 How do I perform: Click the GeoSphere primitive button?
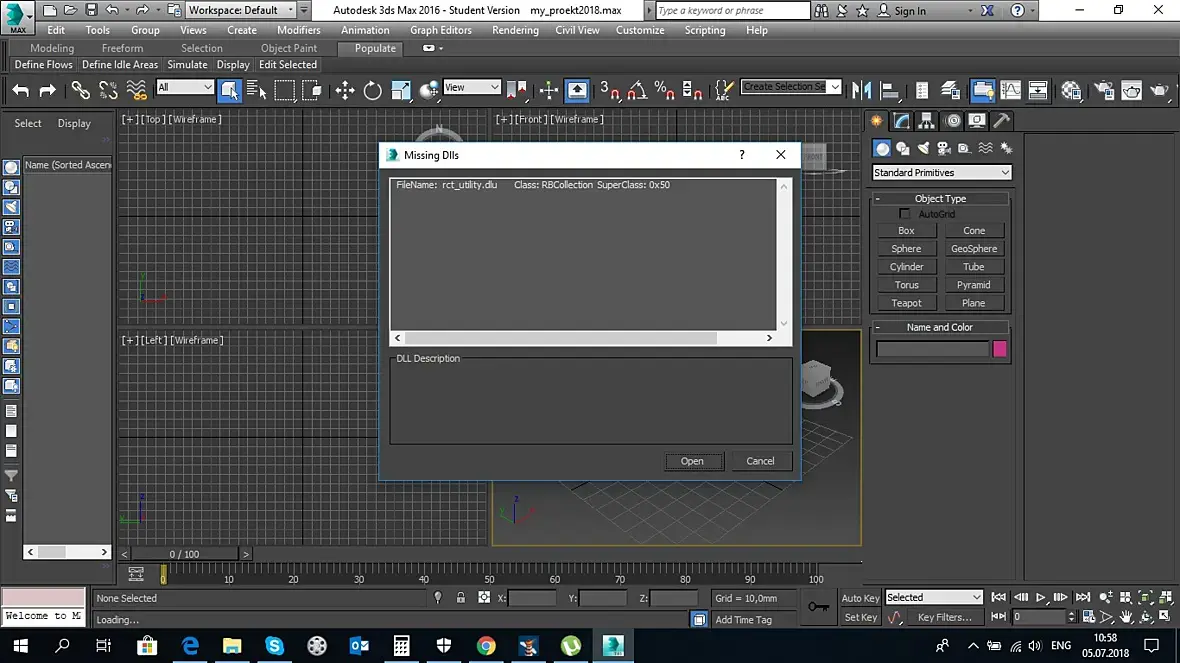point(973,249)
